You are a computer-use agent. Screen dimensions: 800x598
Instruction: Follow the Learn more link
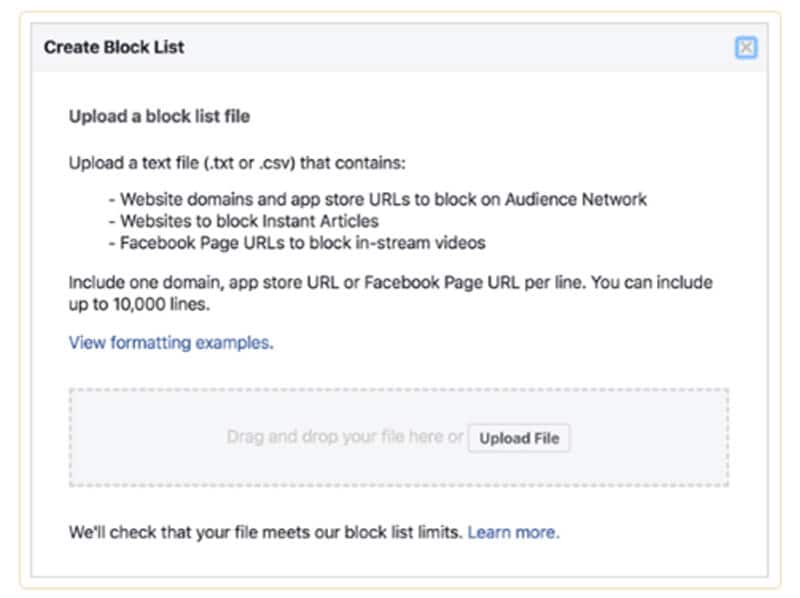pyautogui.click(x=513, y=533)
